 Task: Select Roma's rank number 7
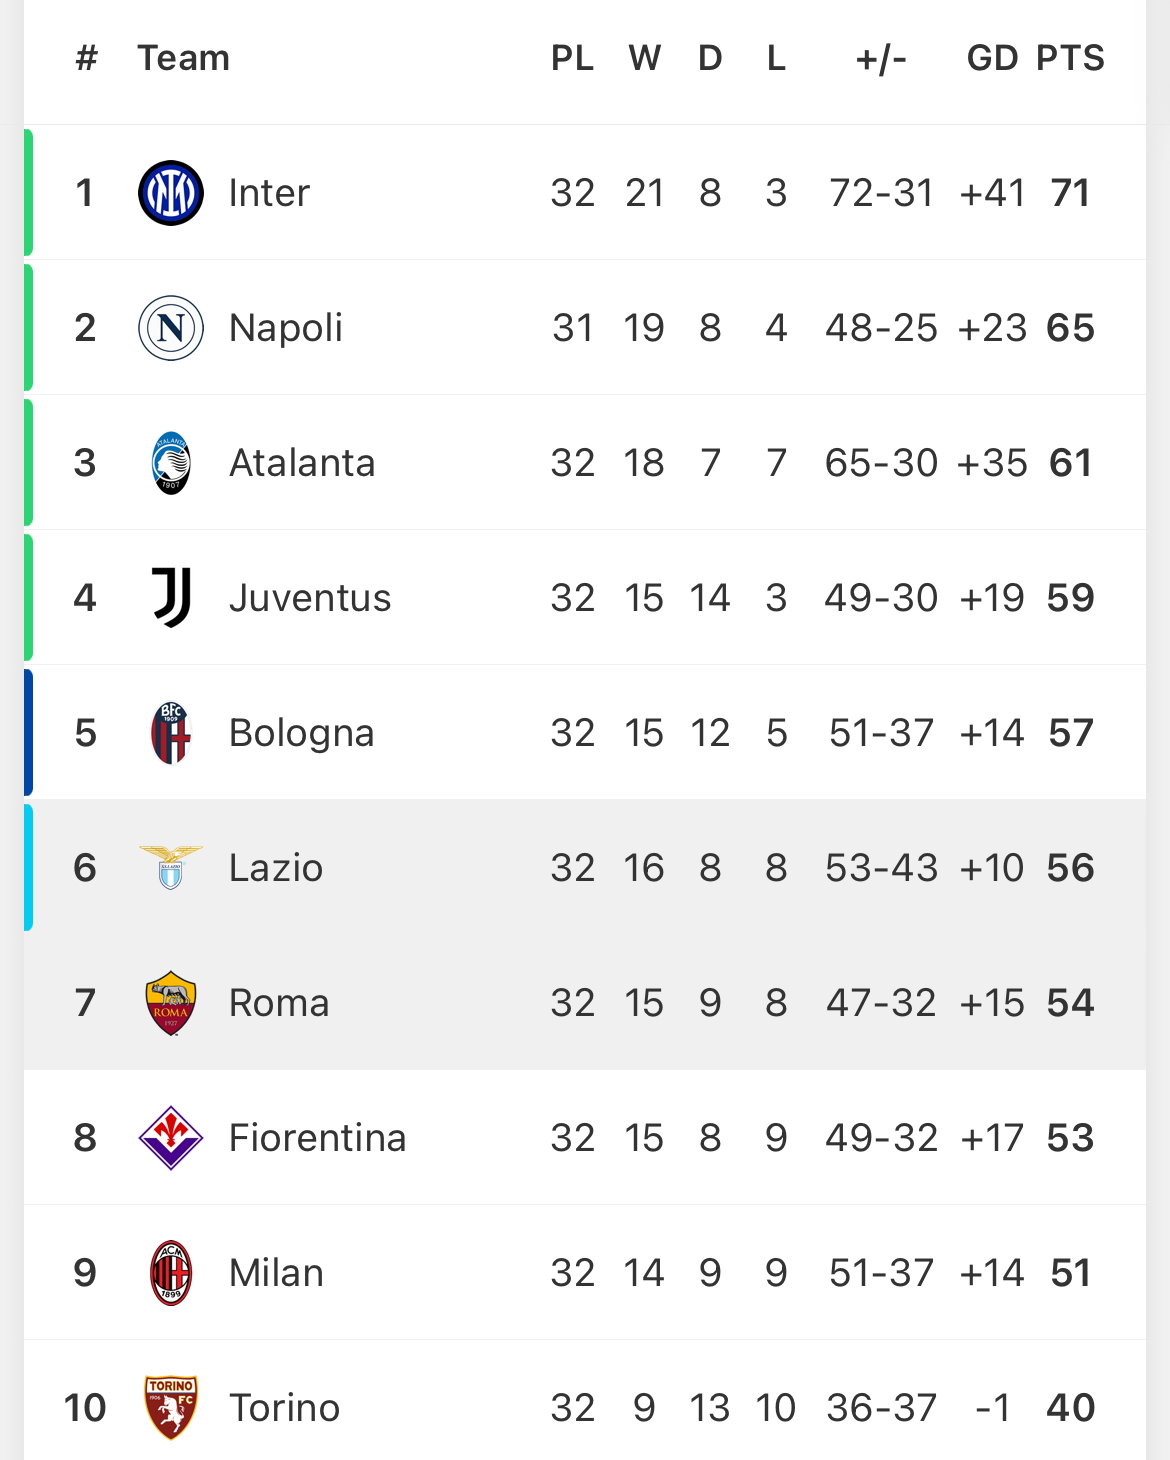(85, 1003)
